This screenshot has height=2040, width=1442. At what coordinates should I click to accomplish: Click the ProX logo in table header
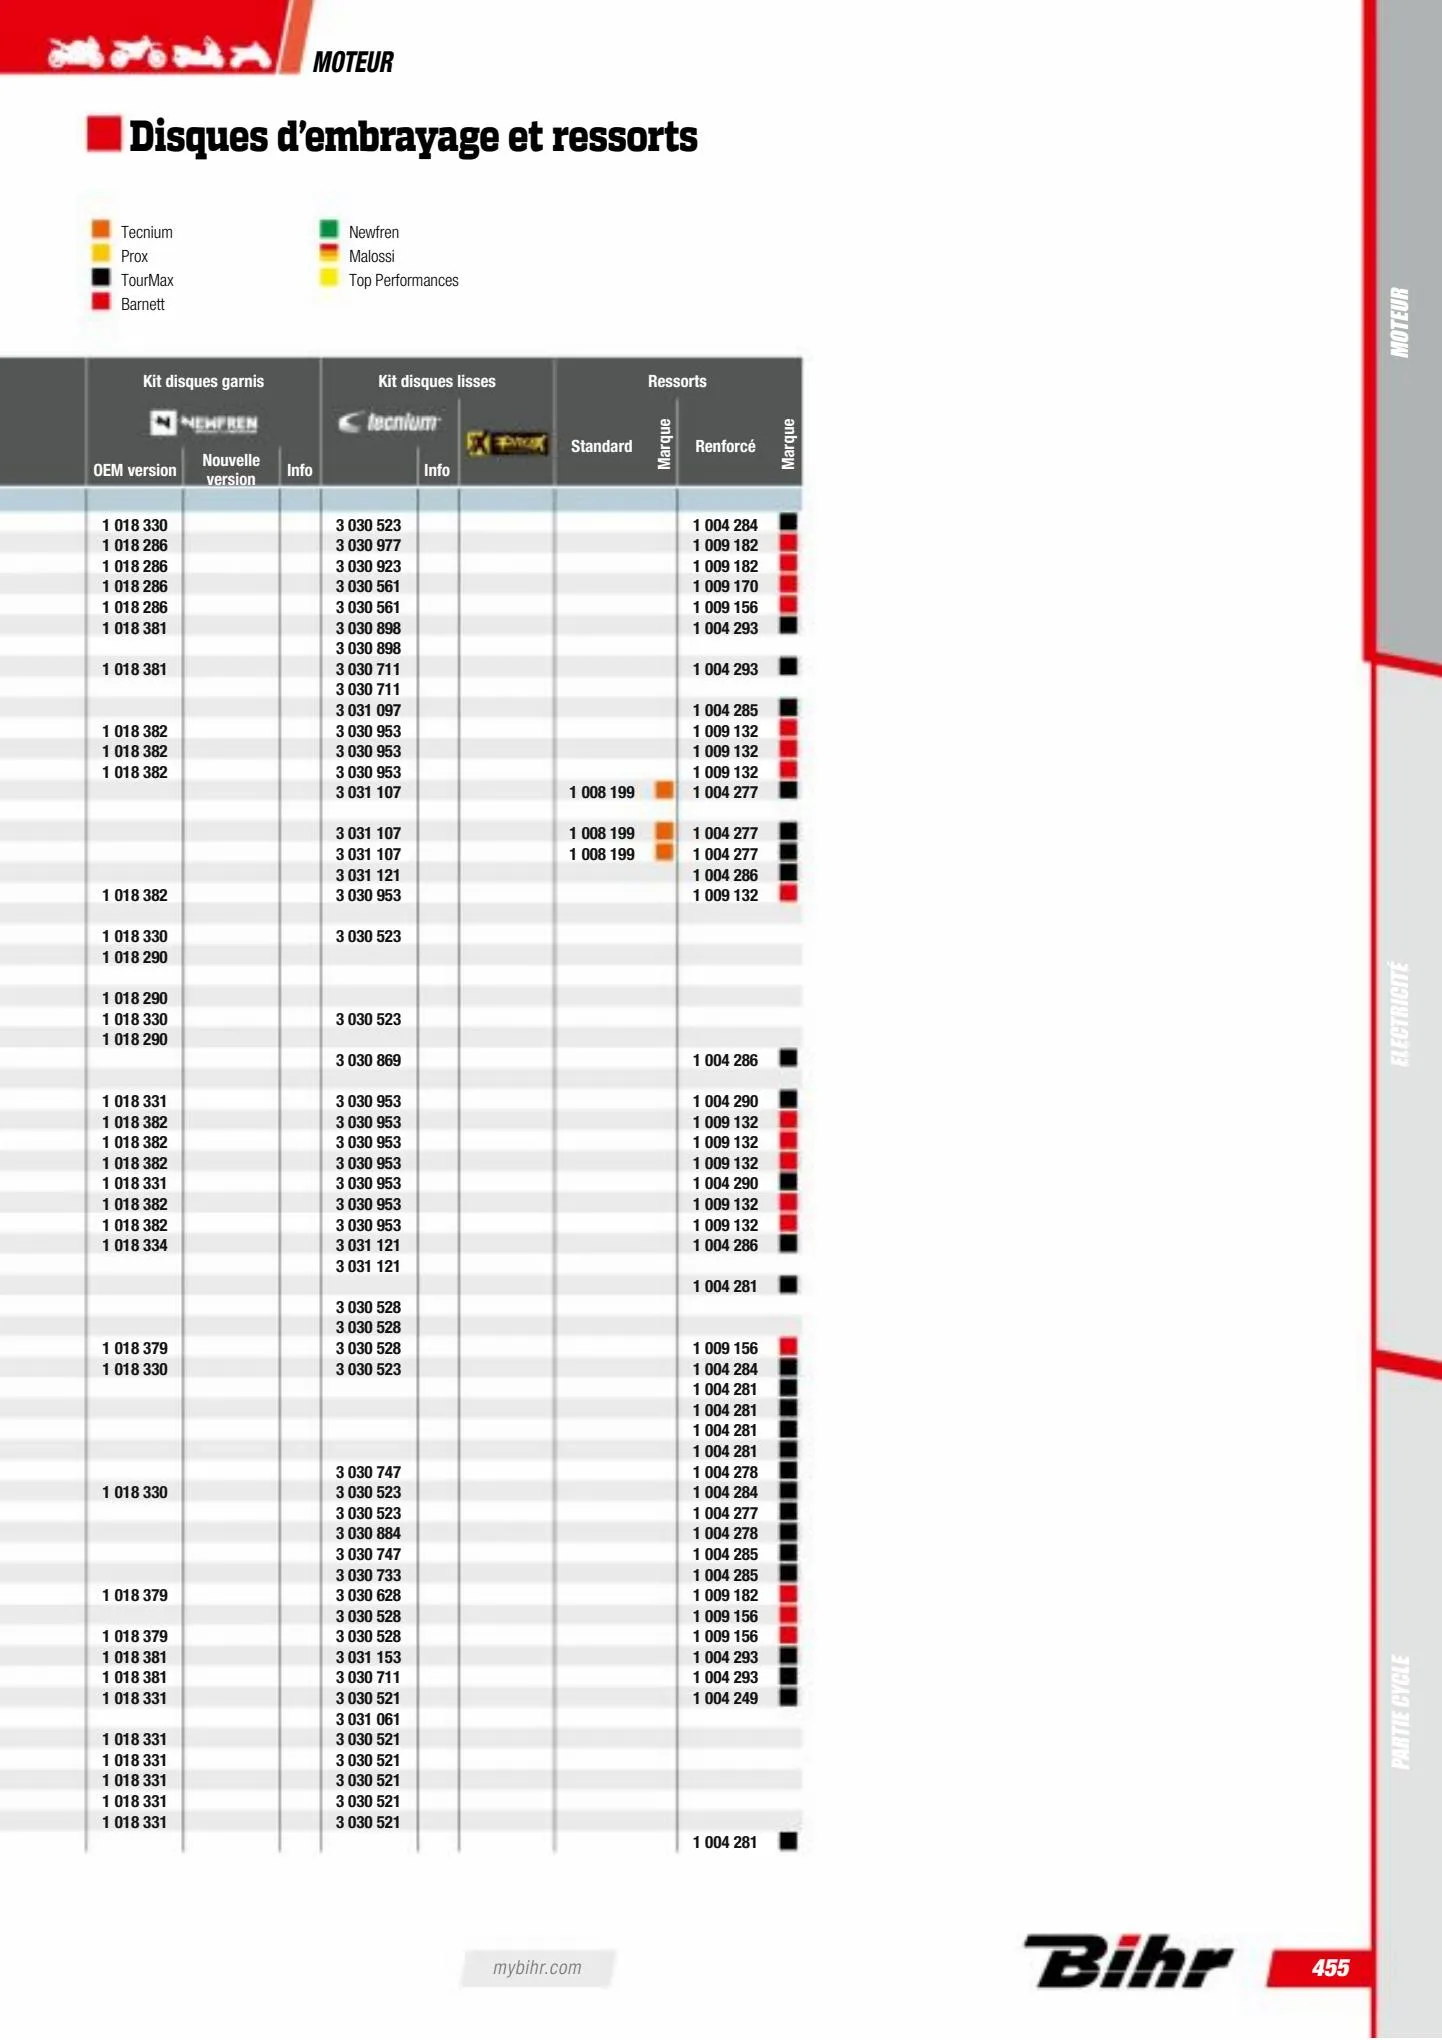pos(507,443)
